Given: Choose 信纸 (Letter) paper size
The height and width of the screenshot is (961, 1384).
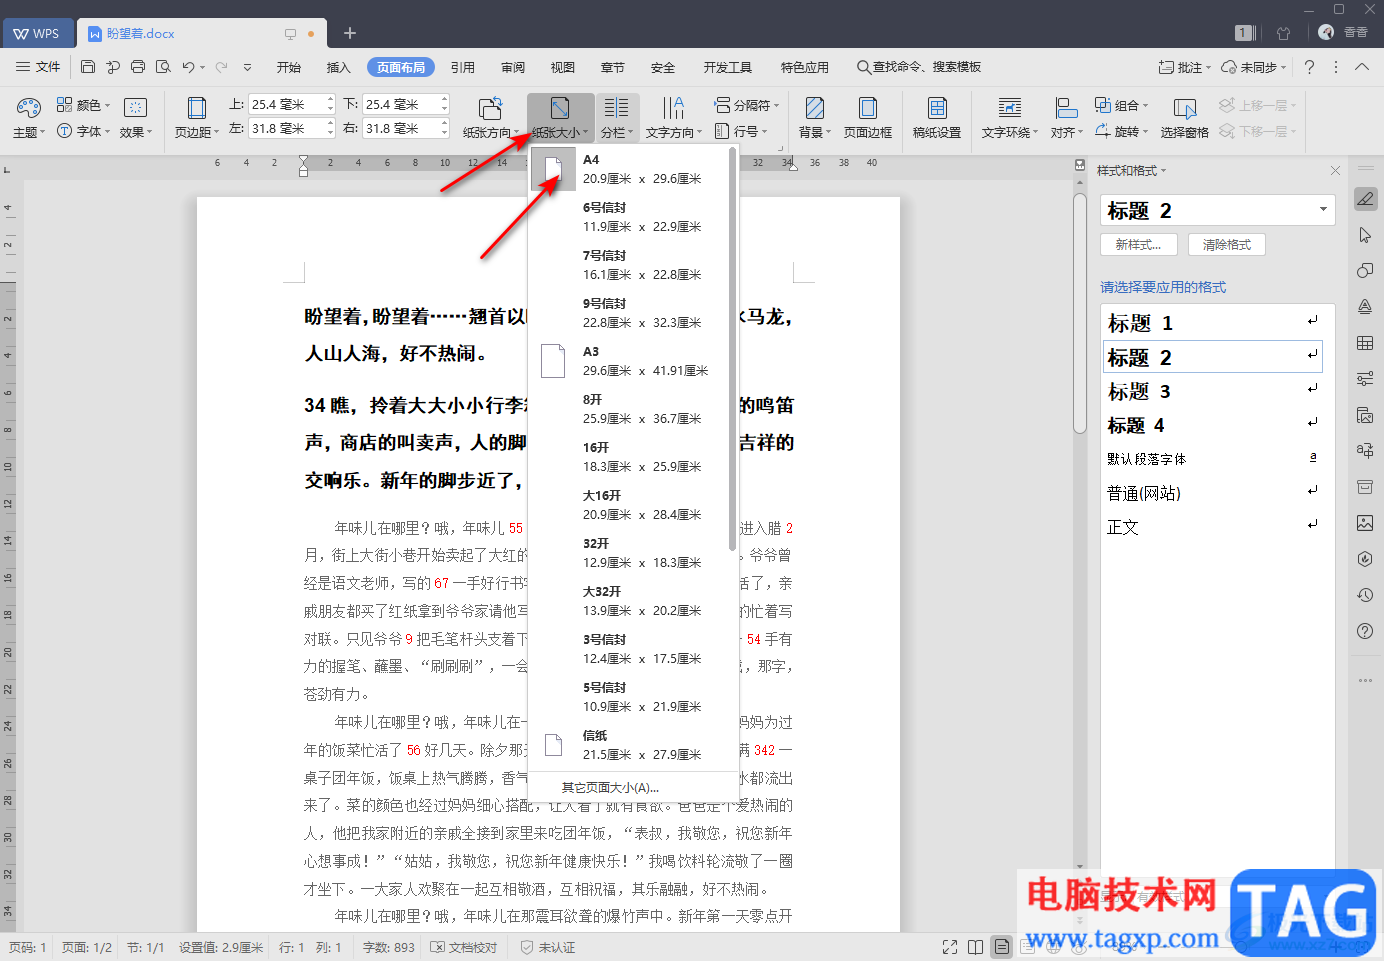Looking at the screenshot, I should pyautogui.click(x=629, y=745).
